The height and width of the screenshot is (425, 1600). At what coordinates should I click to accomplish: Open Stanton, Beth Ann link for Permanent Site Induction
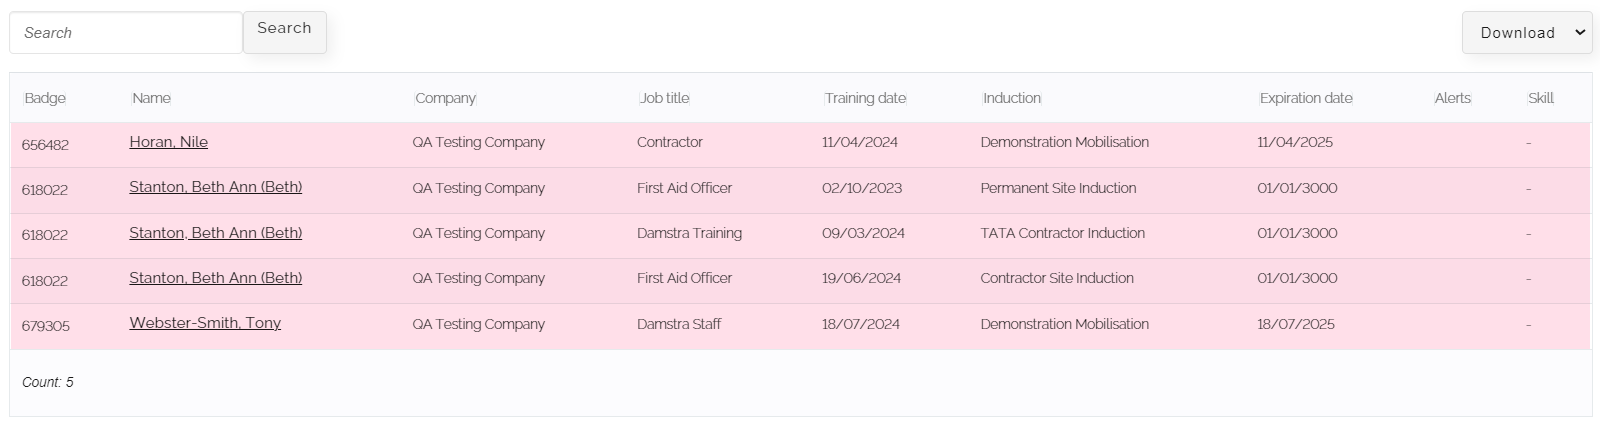[216, 187]
